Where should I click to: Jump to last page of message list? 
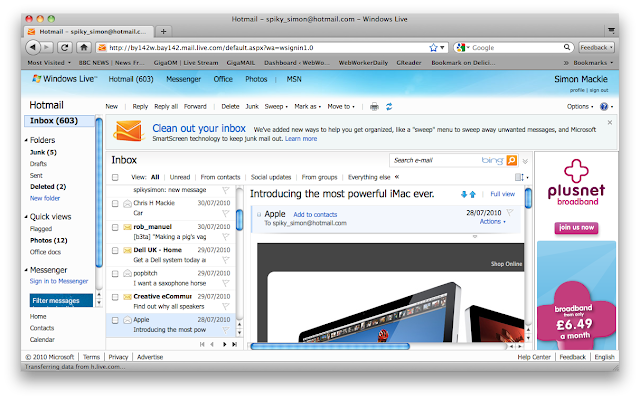coord(234,344)
